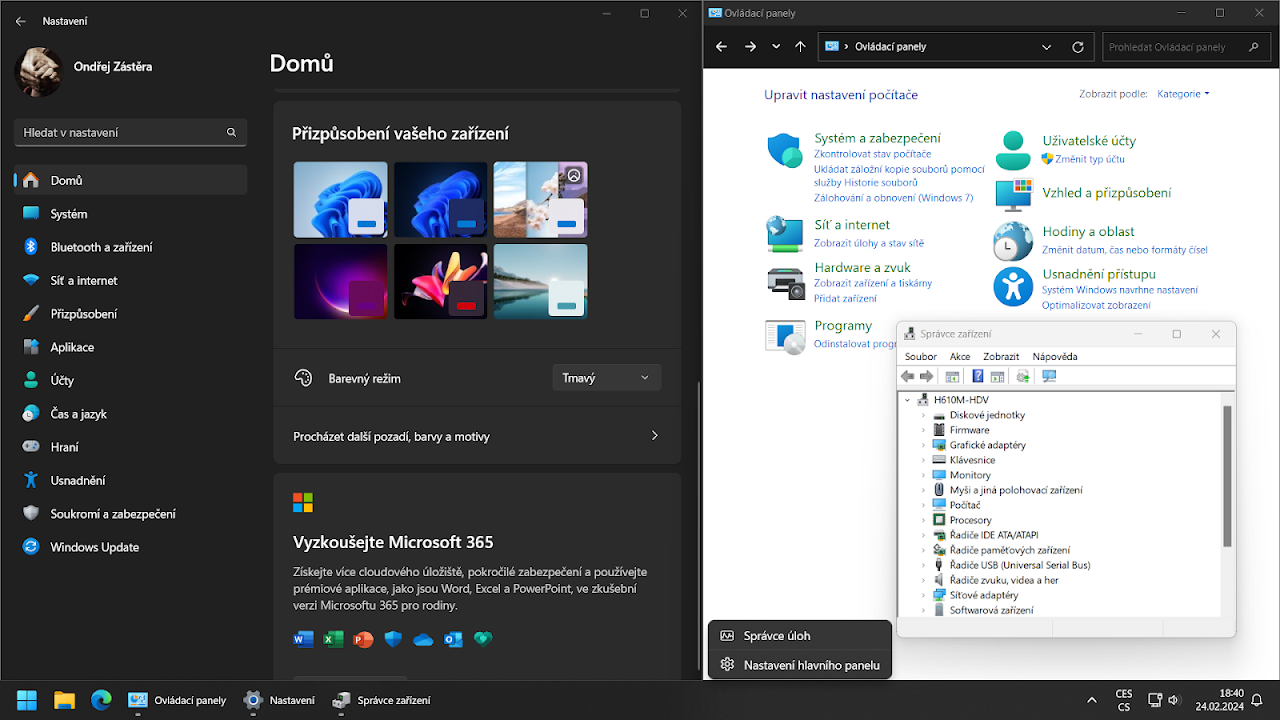Click Device Manager toolbar Help icon
The width and height of the screenshot is (1280, 720).
(978, 377)
